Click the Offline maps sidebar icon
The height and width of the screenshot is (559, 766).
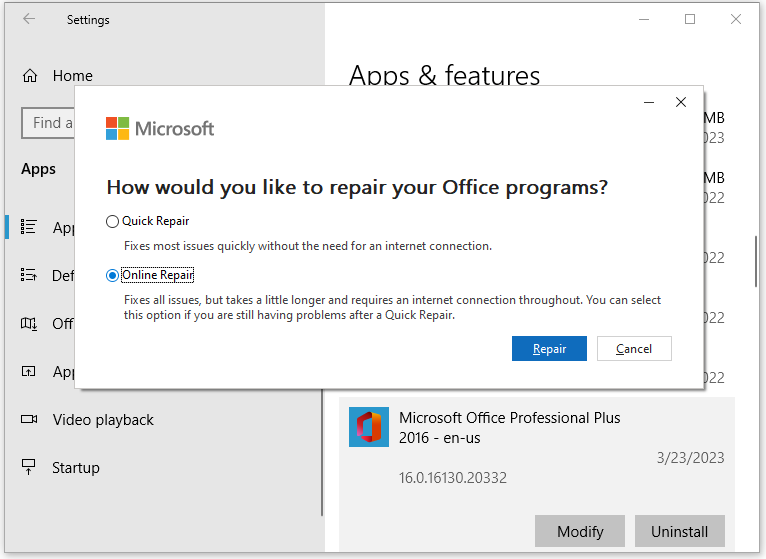pos(30,323)
